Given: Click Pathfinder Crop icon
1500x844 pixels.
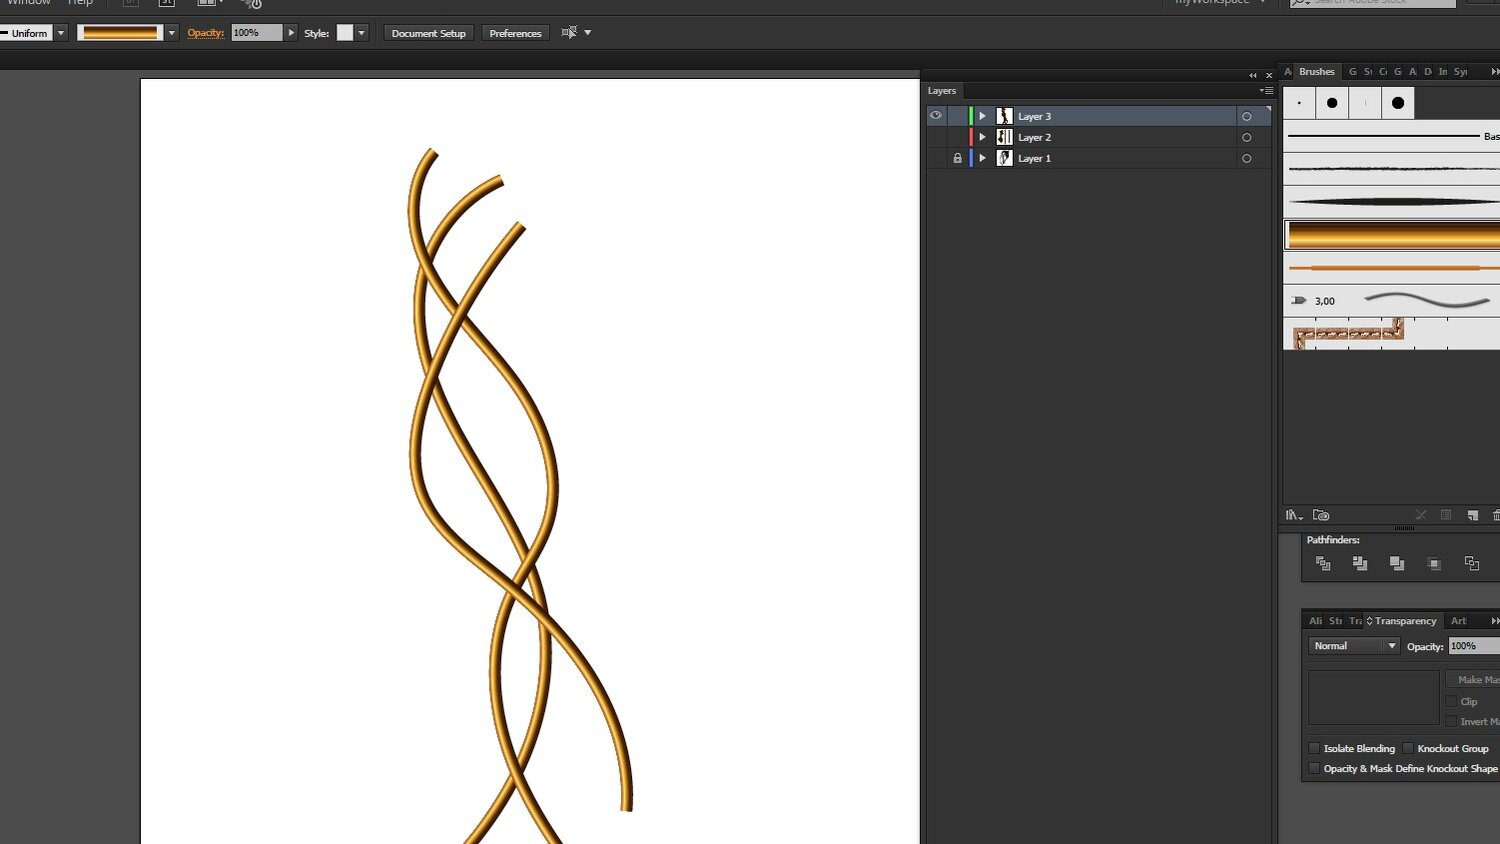Looking at the screenshot, I should coord(1434,564).
